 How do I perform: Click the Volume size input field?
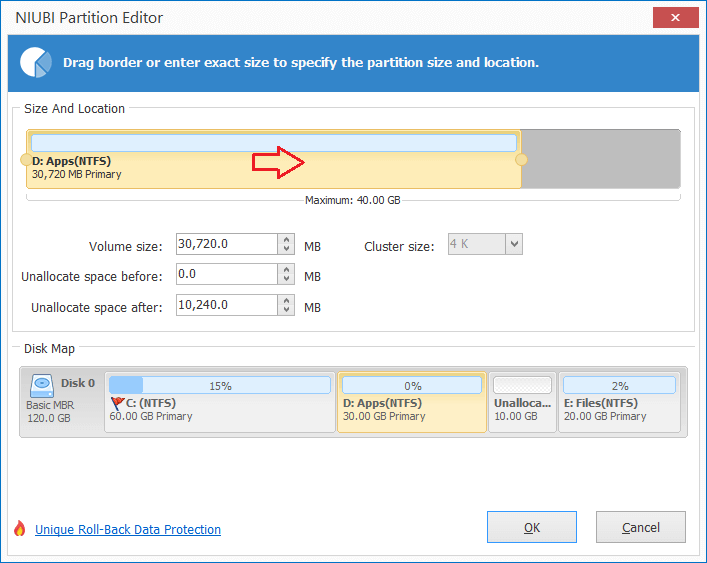pos(227,244)
